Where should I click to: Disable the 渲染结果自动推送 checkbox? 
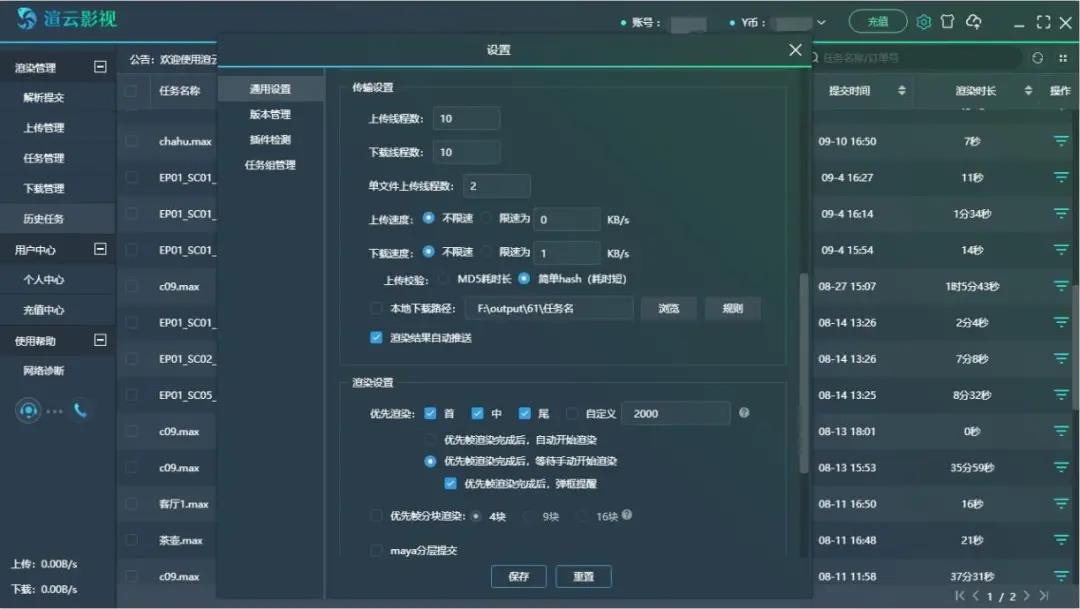(376, 338)
